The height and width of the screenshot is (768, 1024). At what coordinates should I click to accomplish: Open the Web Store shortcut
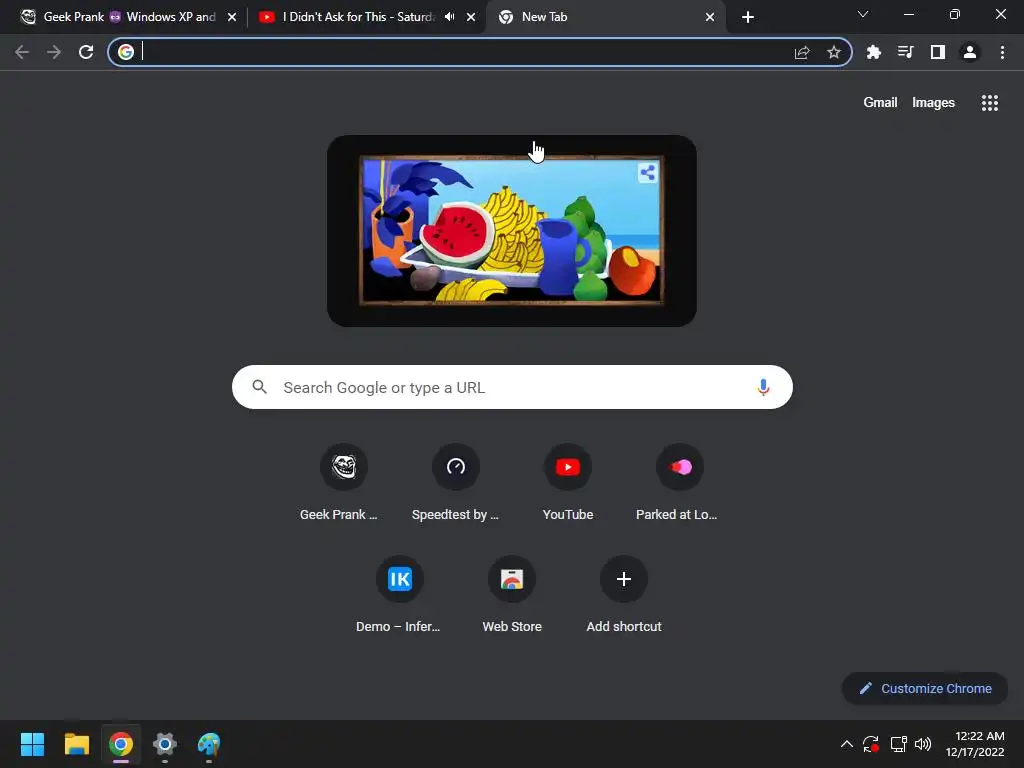click(512, 595)
